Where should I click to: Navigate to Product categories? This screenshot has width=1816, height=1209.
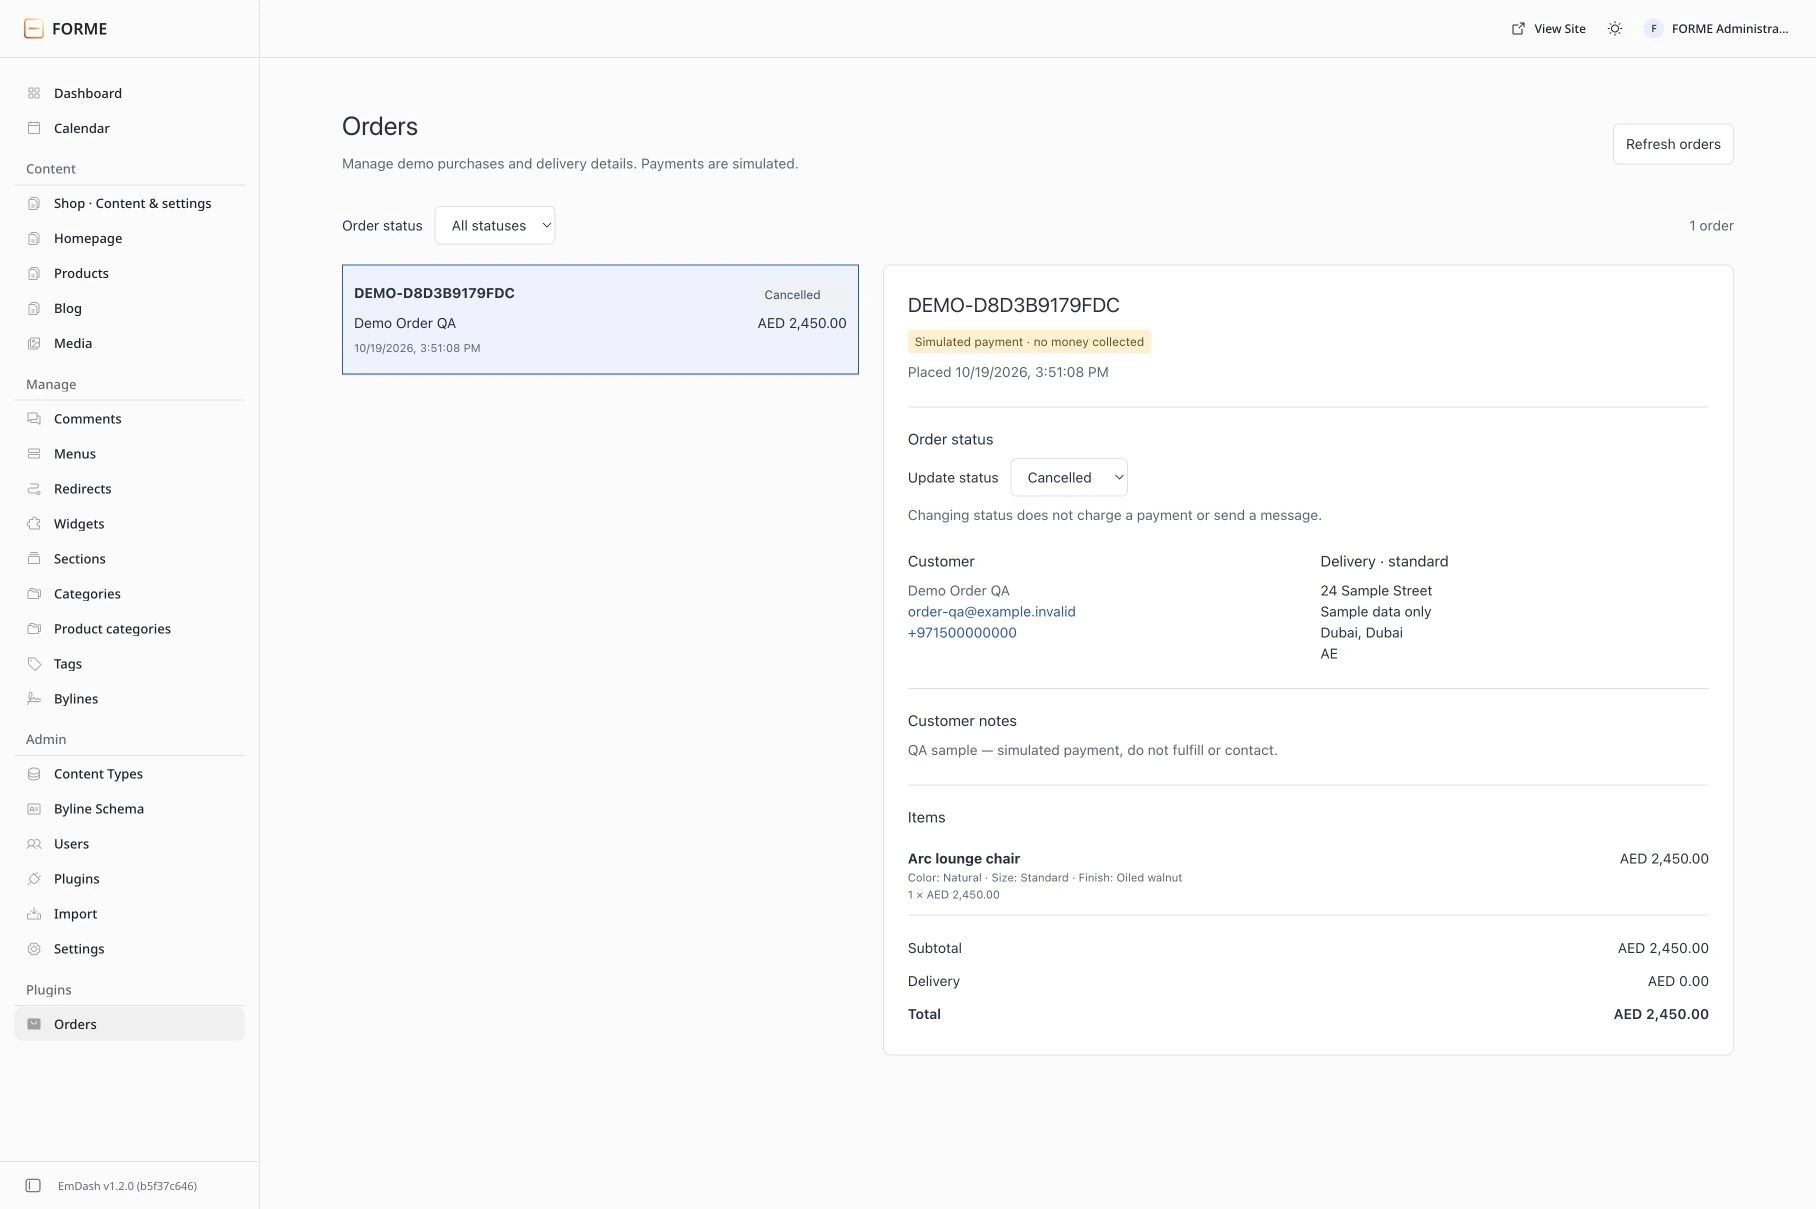coord(129,629)
